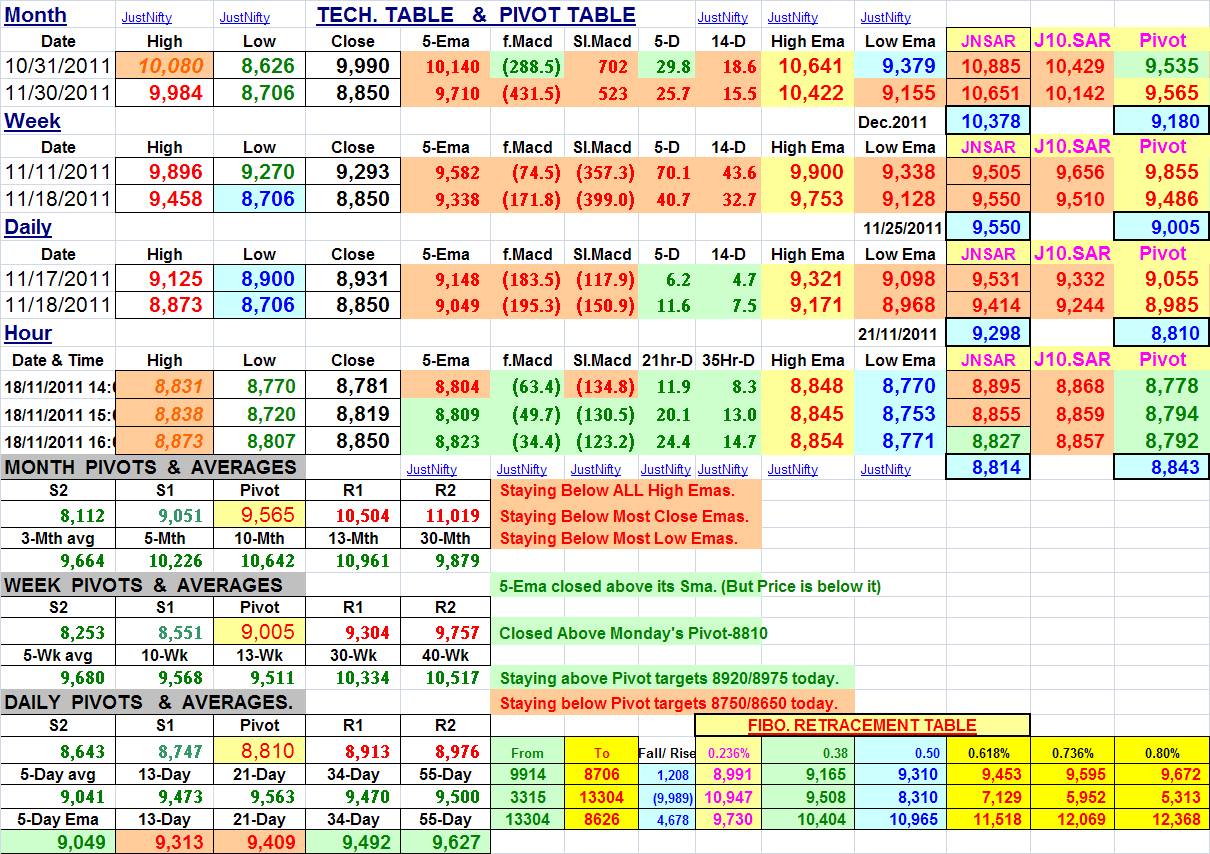Click 'Staying Below ALL High Emas.' note
Viewport: 1210px width, 854px height.
coord(616,490)
